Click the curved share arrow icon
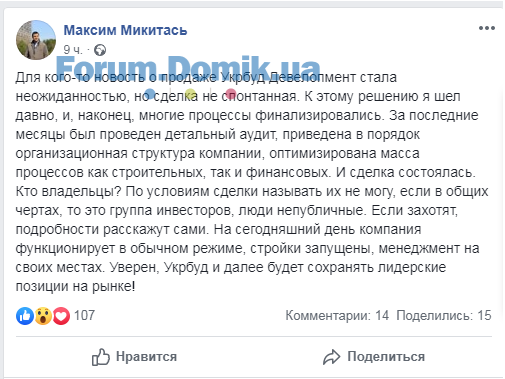505x379 pixels. 332,357
